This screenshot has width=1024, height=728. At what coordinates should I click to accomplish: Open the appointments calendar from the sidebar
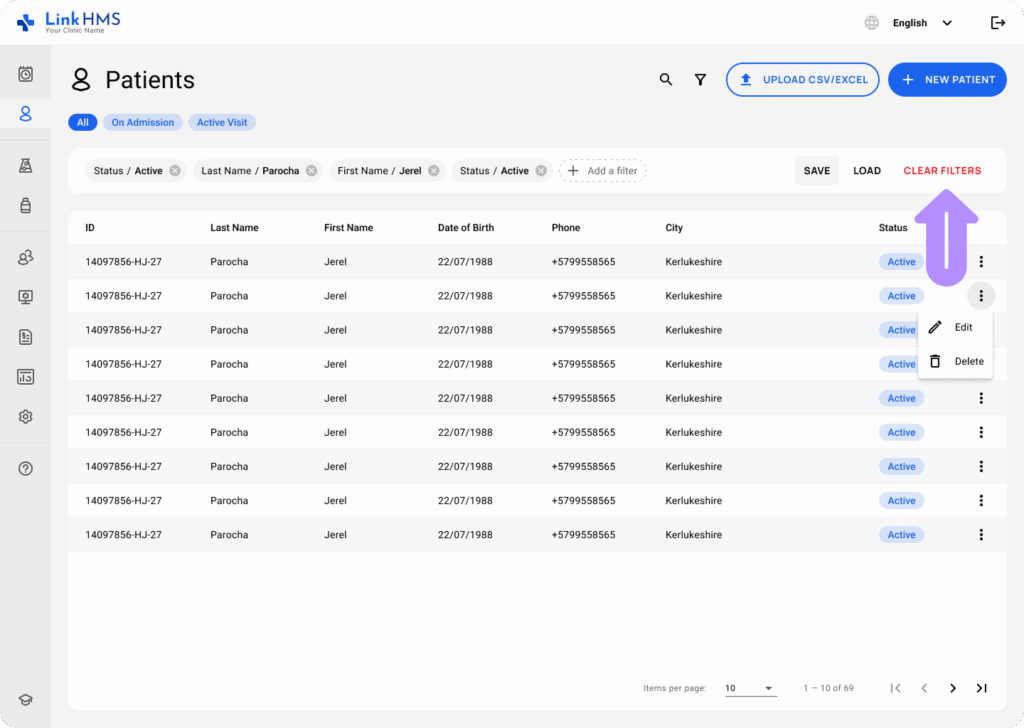click(27, 72)
